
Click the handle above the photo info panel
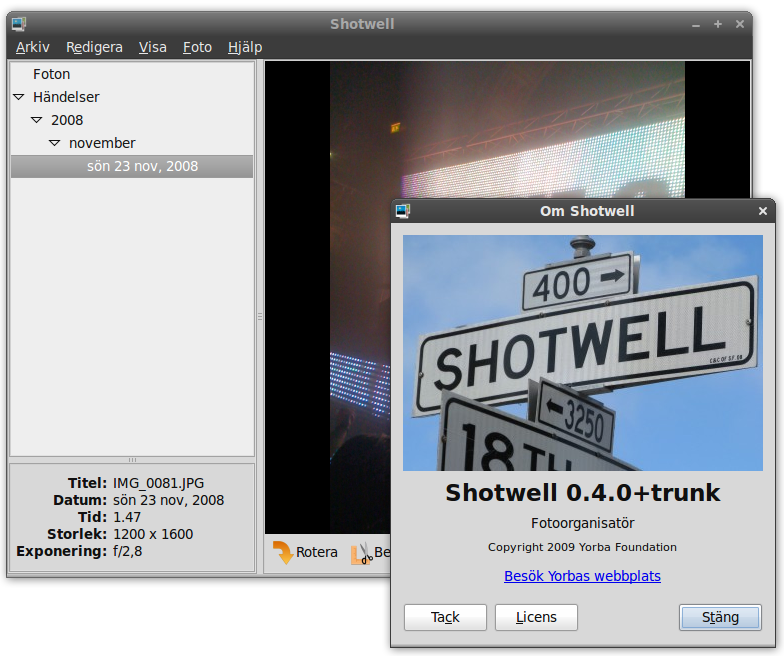pyautogui.click(x=132, y=460)
